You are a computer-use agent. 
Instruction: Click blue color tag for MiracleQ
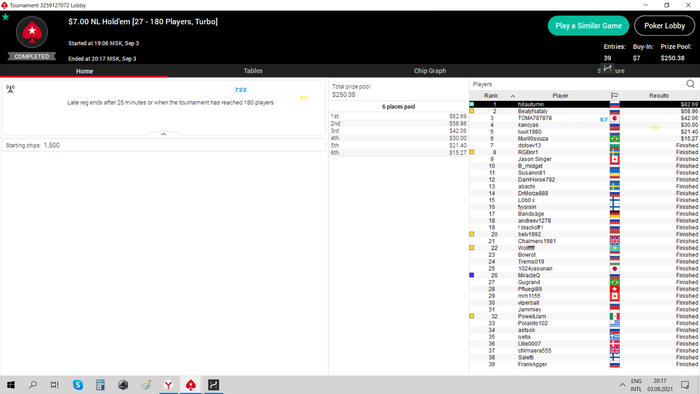click(471, 275)
